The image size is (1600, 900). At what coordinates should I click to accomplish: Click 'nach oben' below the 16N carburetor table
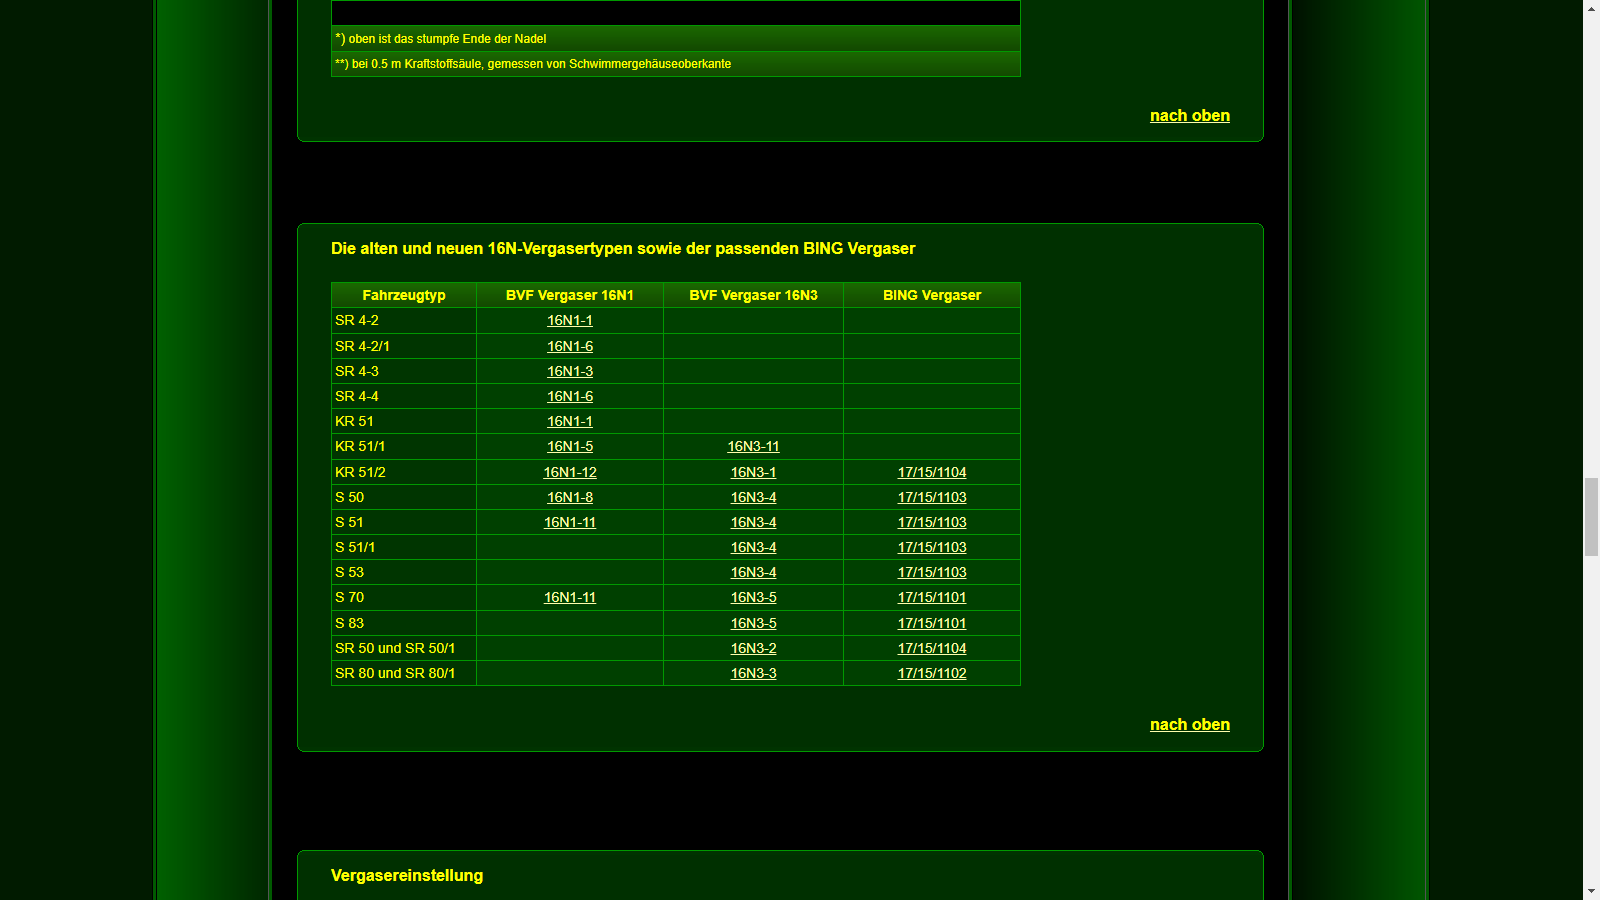(1189, 724)
